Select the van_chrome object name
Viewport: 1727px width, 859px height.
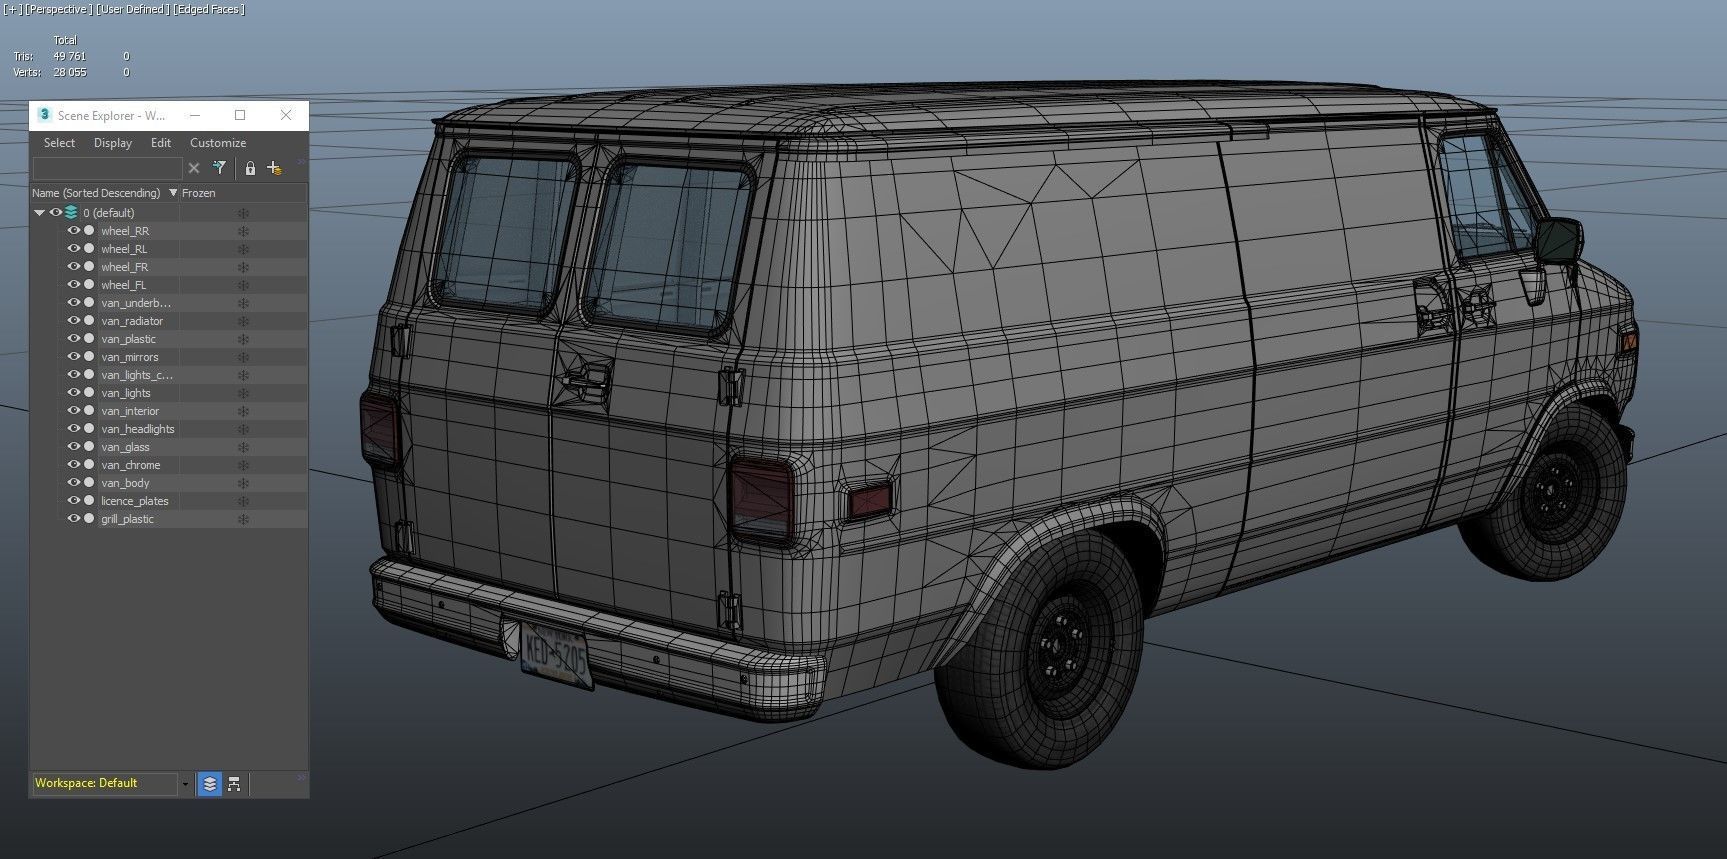130,465
